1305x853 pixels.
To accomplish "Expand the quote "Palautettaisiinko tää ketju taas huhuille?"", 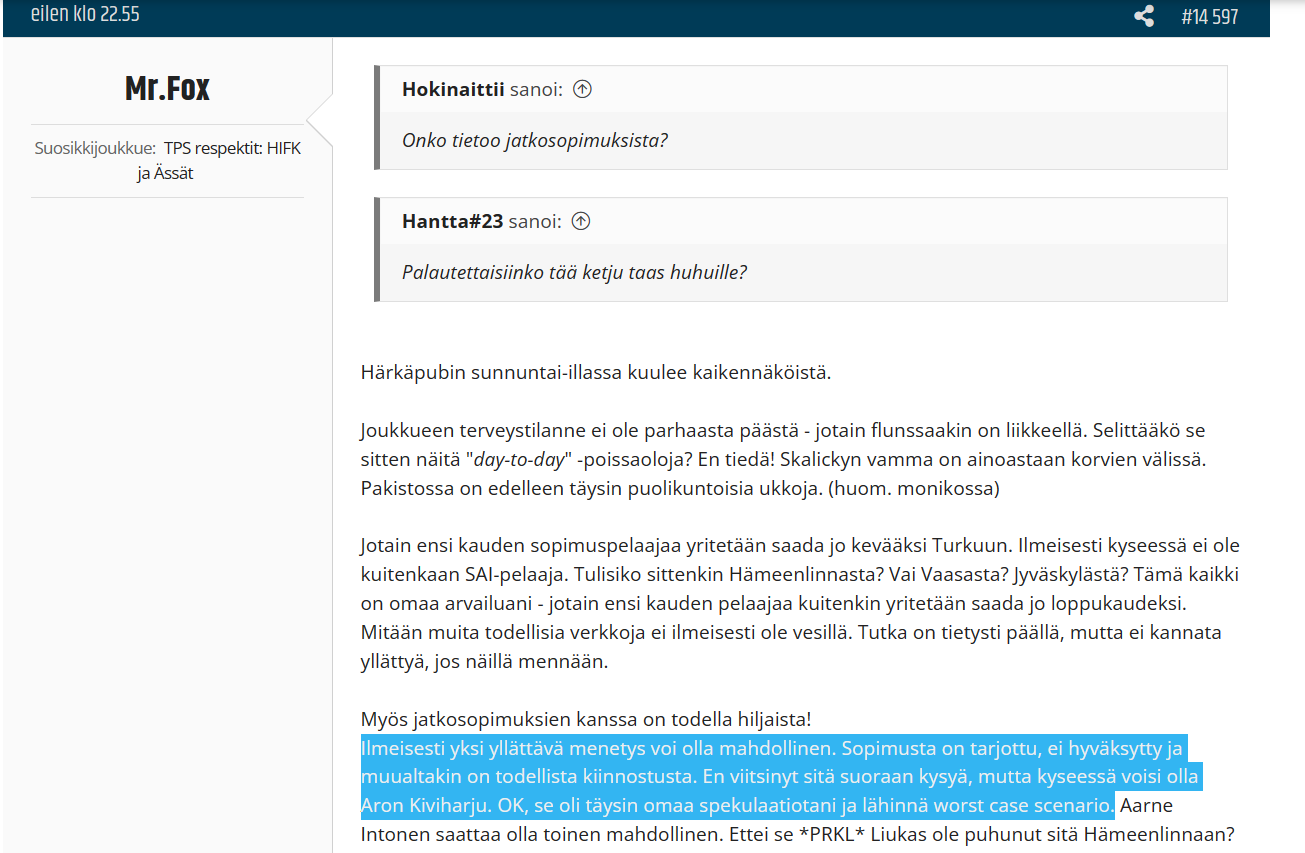I will click(x=574, y=272).
